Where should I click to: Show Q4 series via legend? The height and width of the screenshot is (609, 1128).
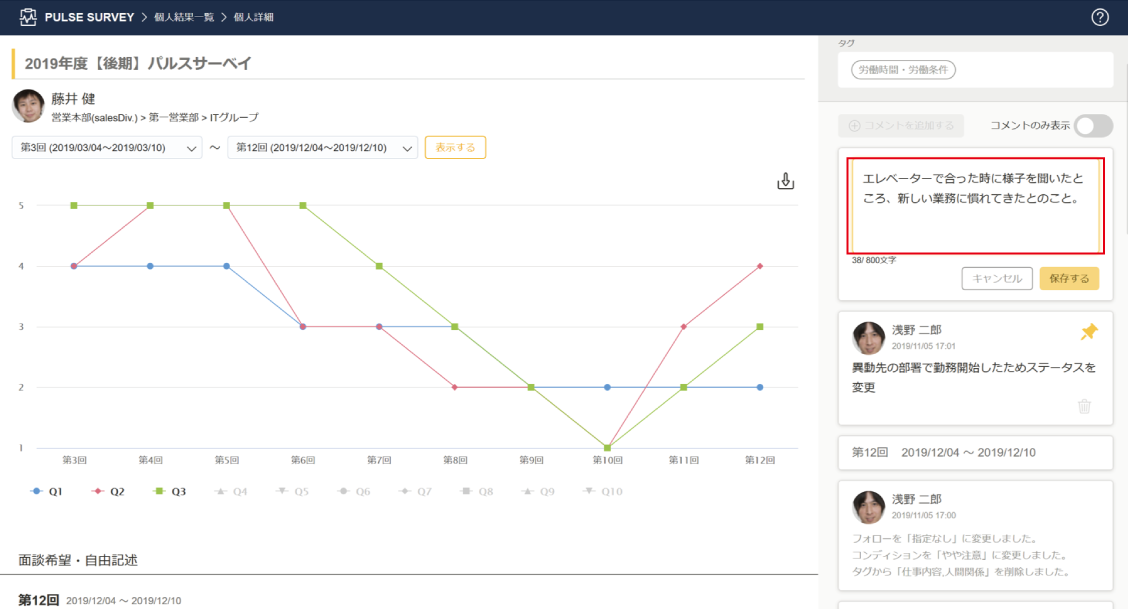pos(231,492)
